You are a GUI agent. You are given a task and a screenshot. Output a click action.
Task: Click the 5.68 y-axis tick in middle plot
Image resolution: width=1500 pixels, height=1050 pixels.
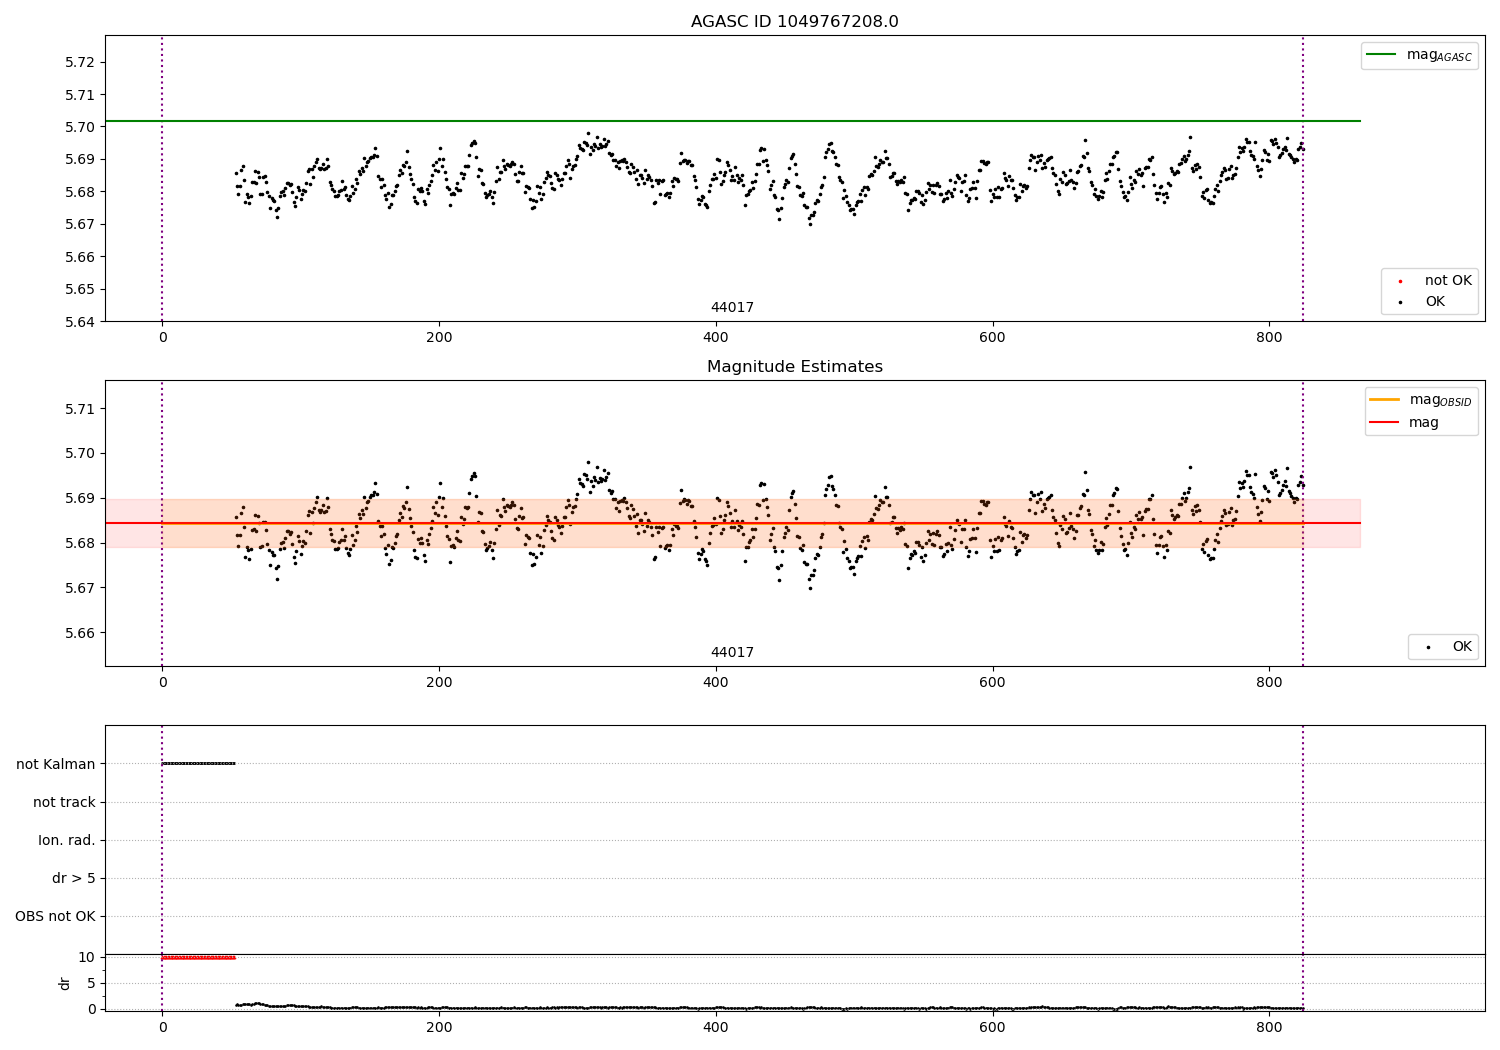coord(80,543)
